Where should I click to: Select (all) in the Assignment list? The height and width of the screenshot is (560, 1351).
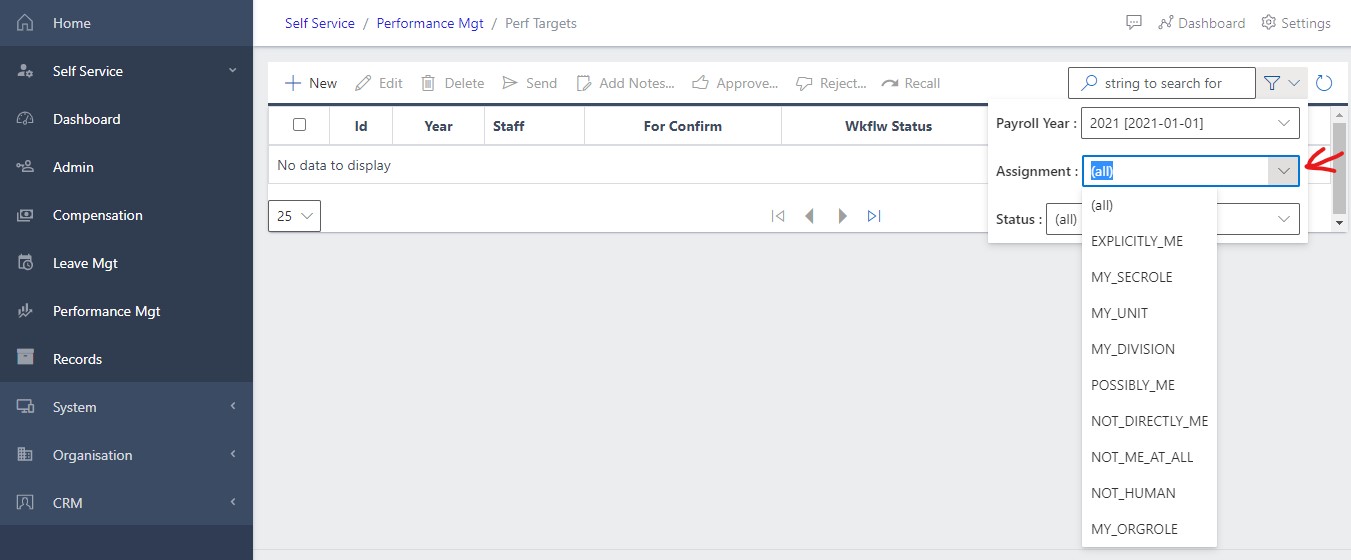[x=1149, y=205]
